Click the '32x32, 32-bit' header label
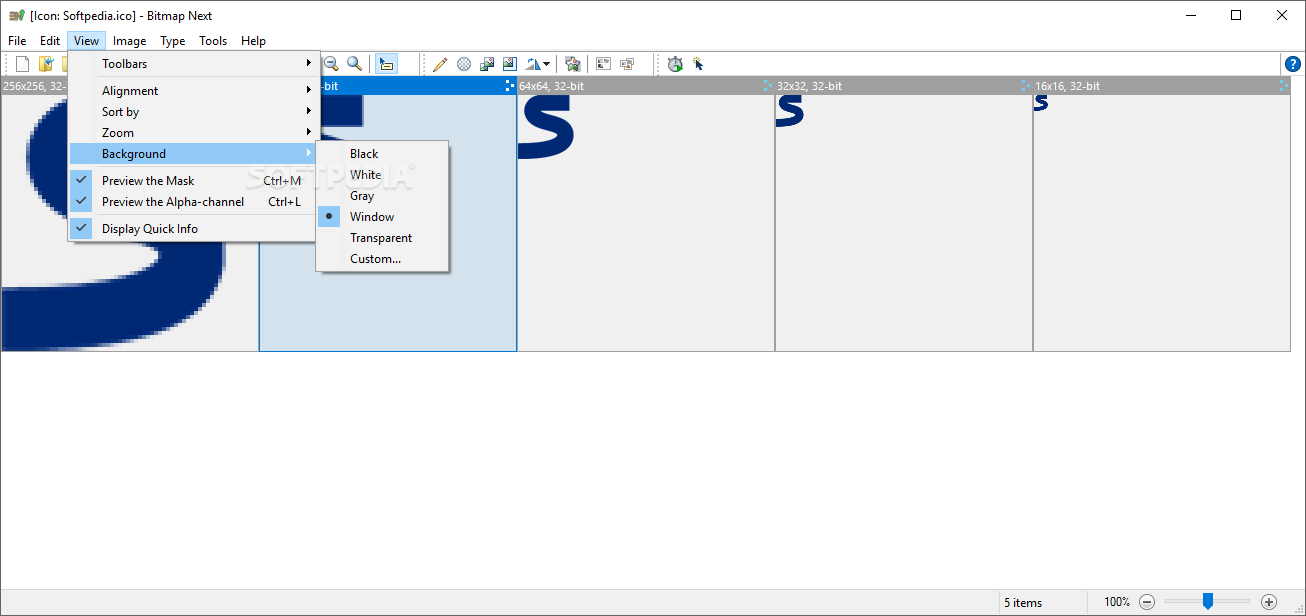This screenshot has width=1306, height=616. [810, 86]
